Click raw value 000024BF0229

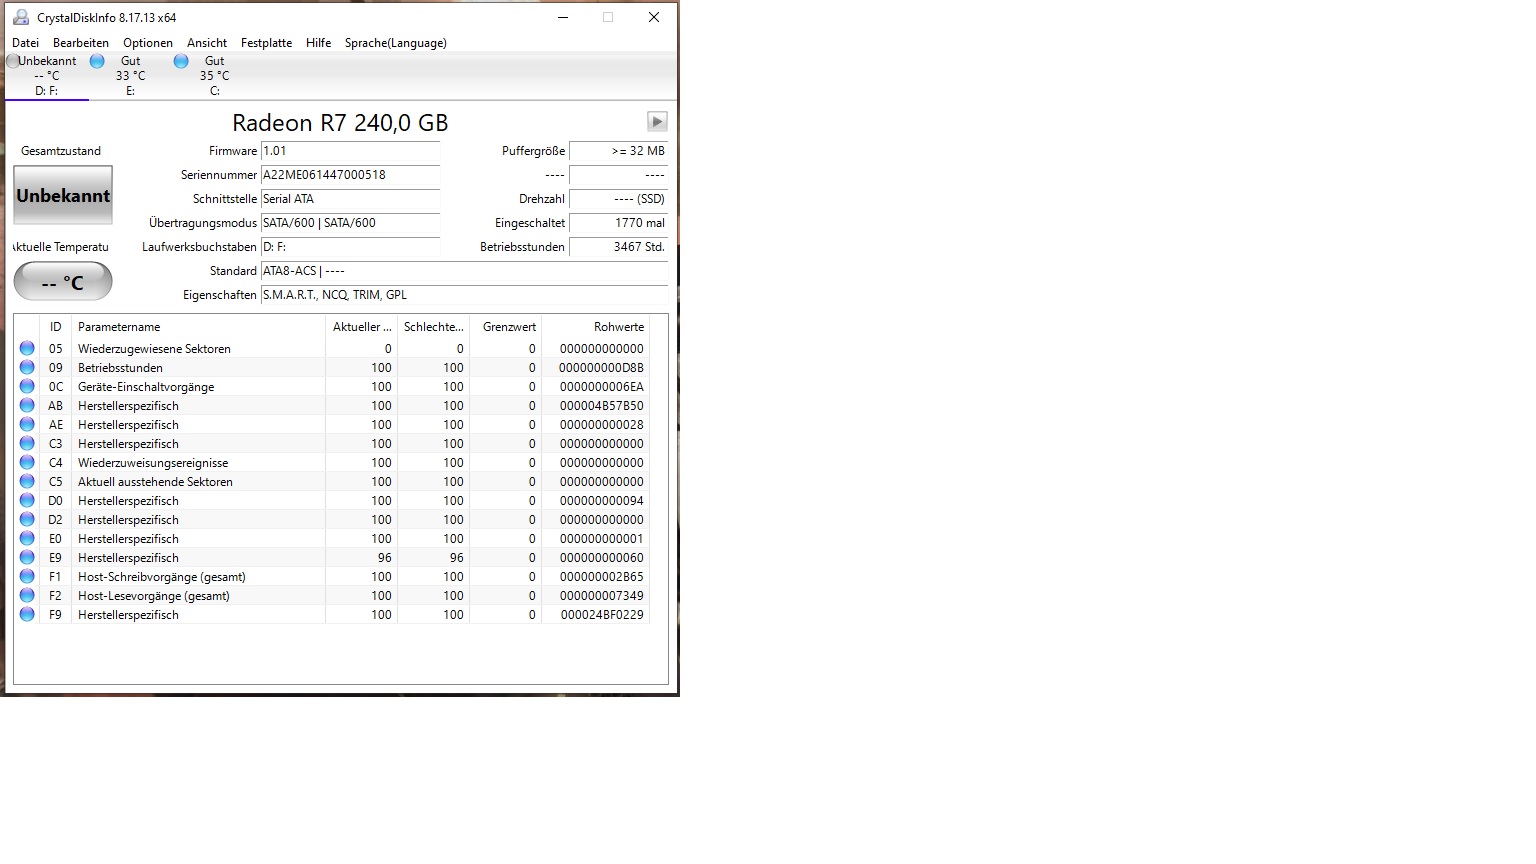click(x=602, y=615)
